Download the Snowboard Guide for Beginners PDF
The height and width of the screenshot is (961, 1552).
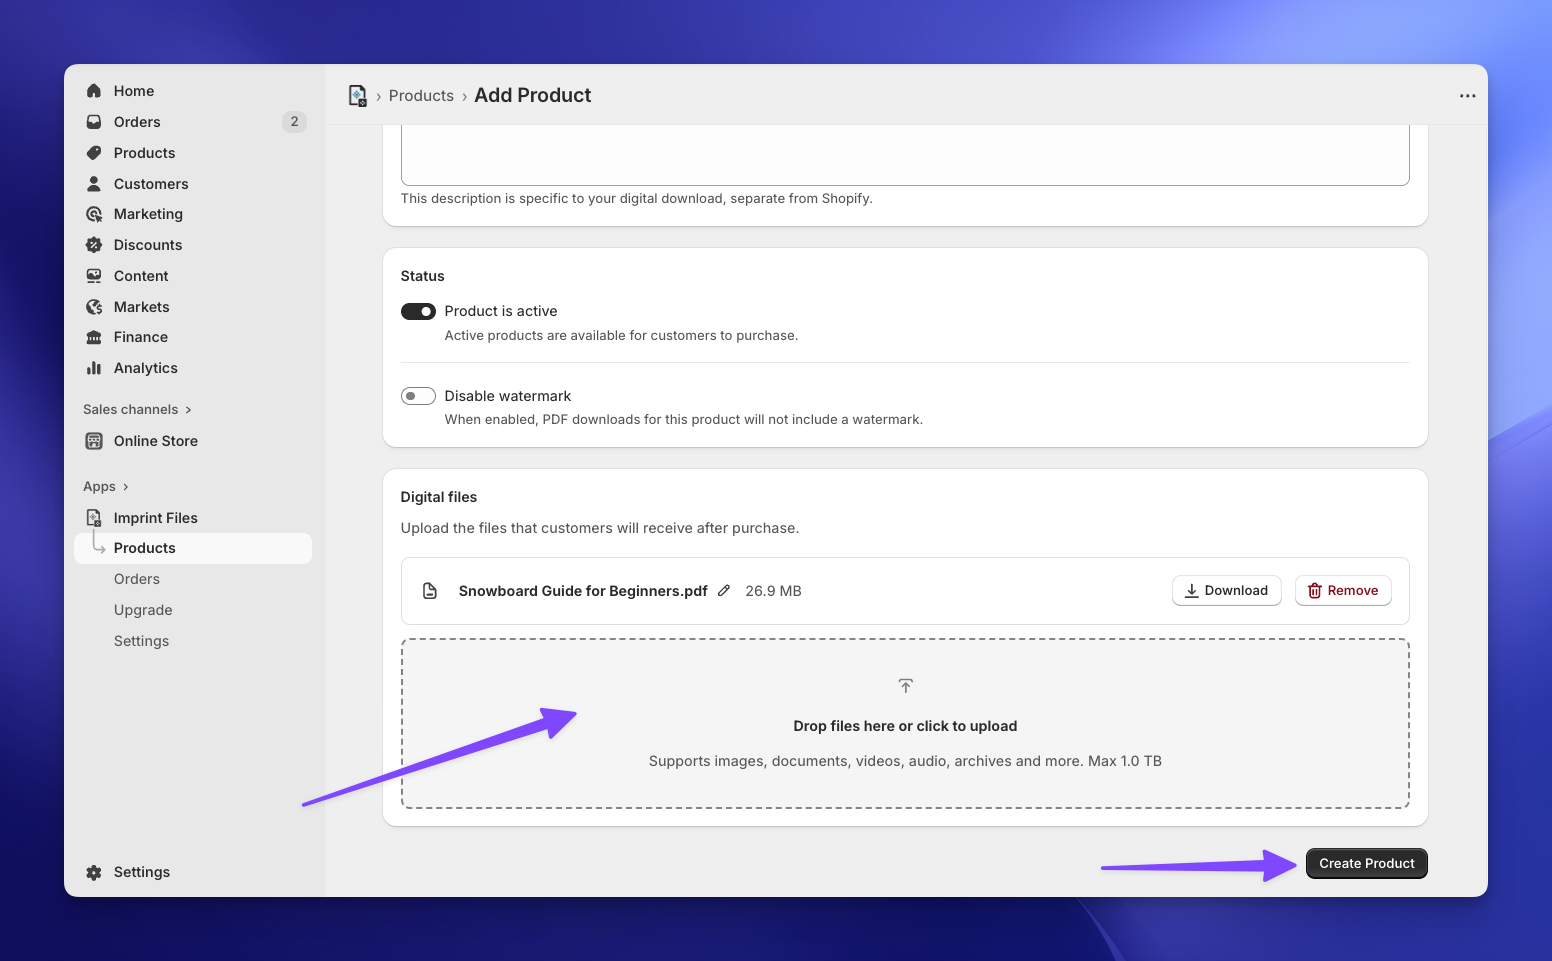1226,590
